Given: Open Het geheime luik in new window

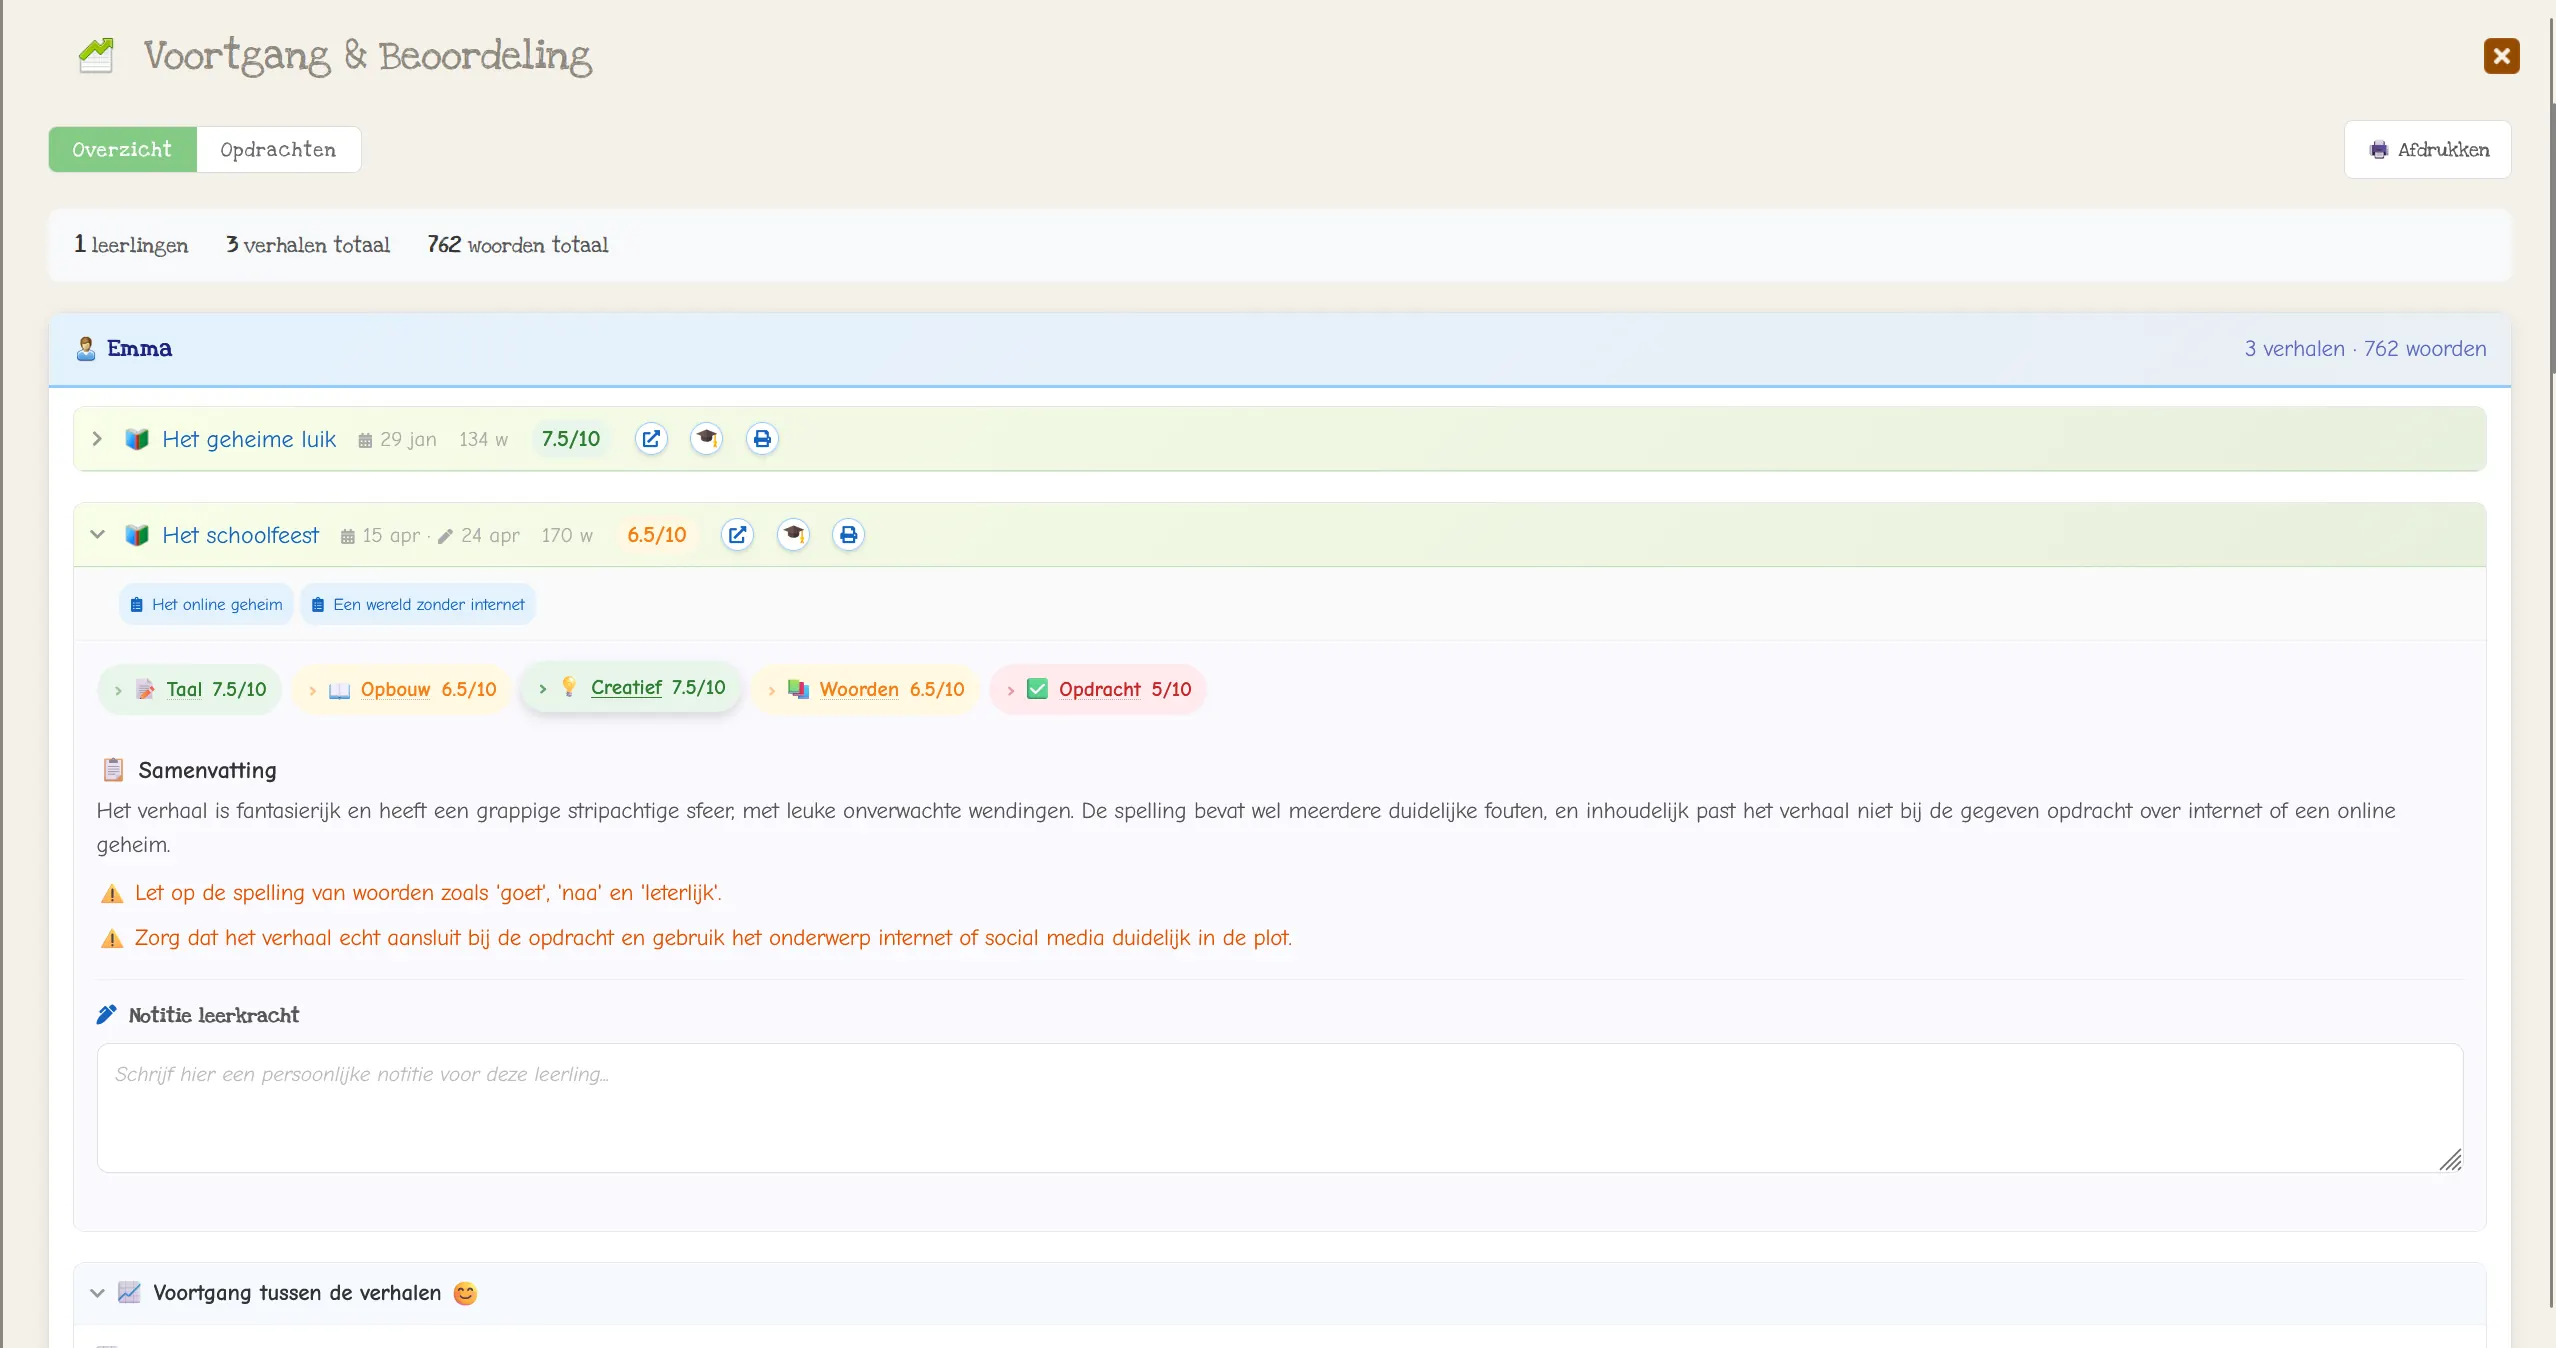Looking at the screenshot, I should pyautogui.click(x=651, y=439).
